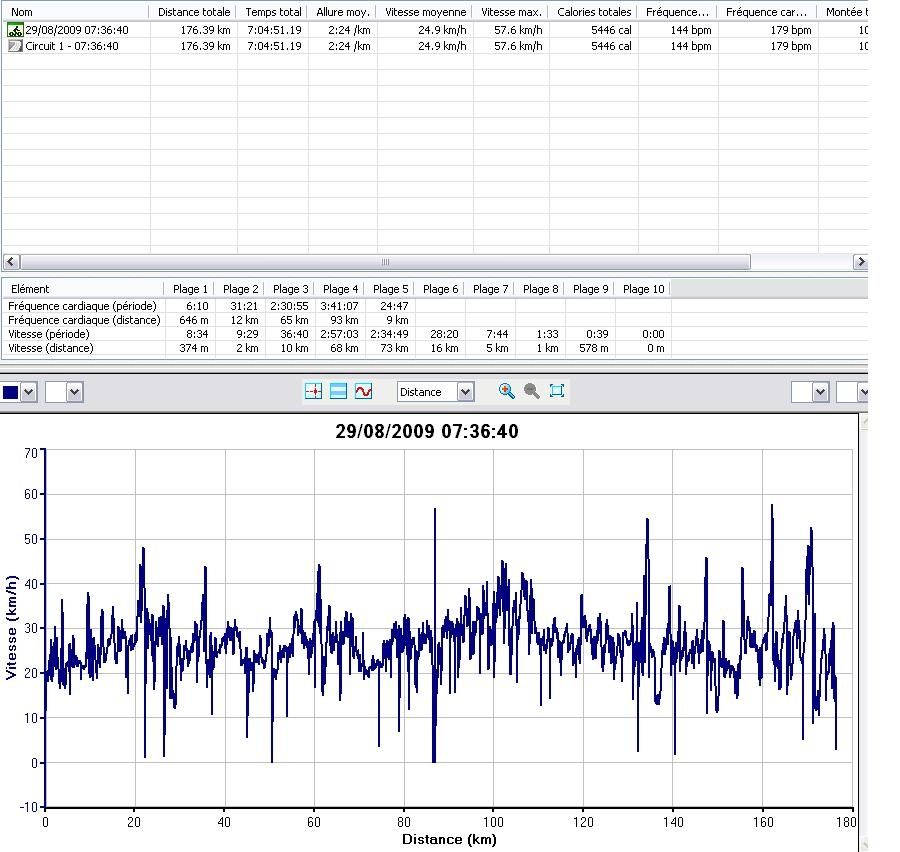Screen dimensions: 900x852
Task: Click the Plage 10 column header
Action: (x=643, y=289)
